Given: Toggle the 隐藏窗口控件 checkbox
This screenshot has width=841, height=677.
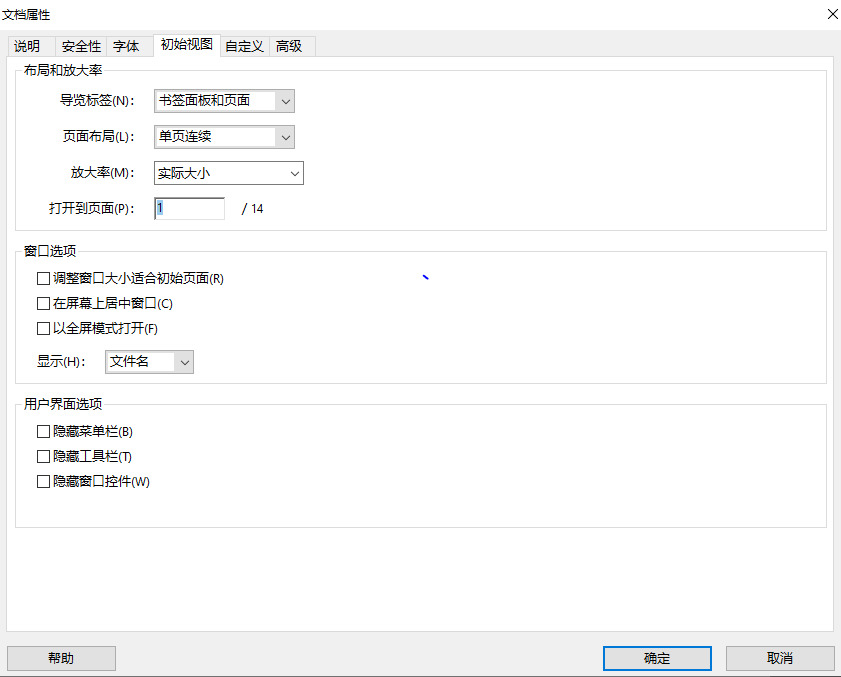Looking at the screenshot, I should click(x=43, y=481).
